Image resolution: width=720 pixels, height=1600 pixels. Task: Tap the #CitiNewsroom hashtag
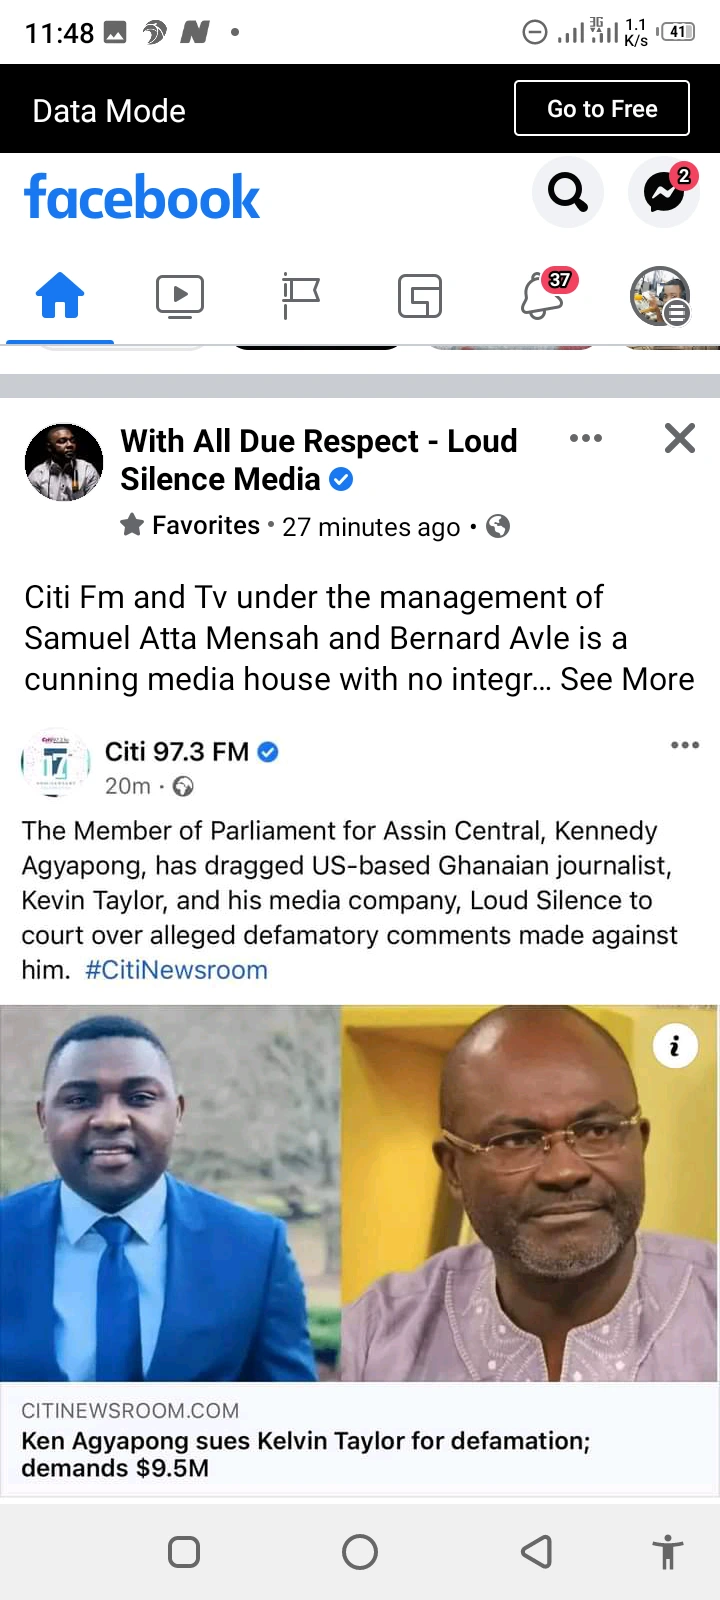(x=176, y=970)
